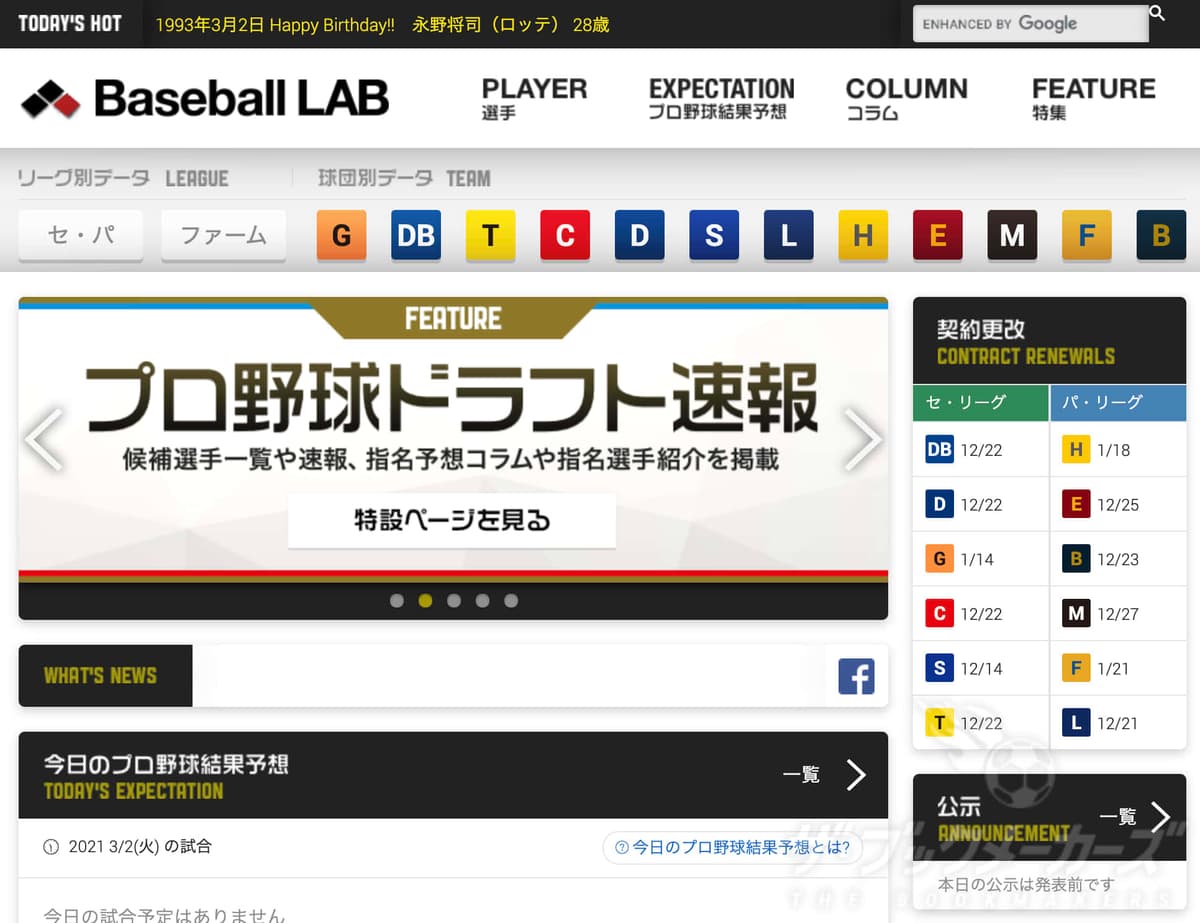The image size is (1200, 923).
Task: Open DB 12/22 contract renewal entry
Action: tap(981, 449)
